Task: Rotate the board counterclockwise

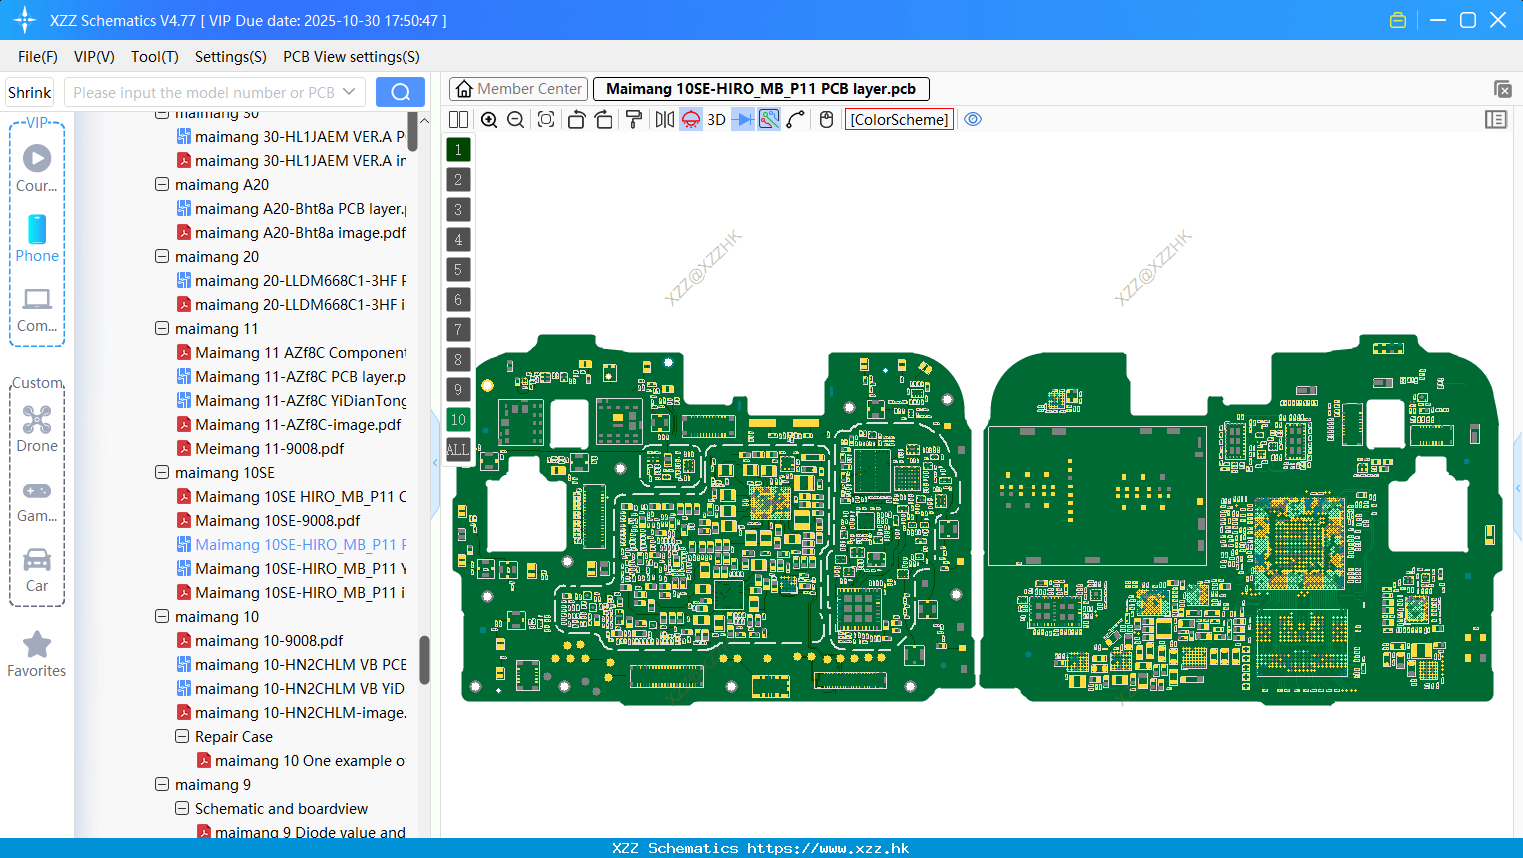Action: [576, 119]
